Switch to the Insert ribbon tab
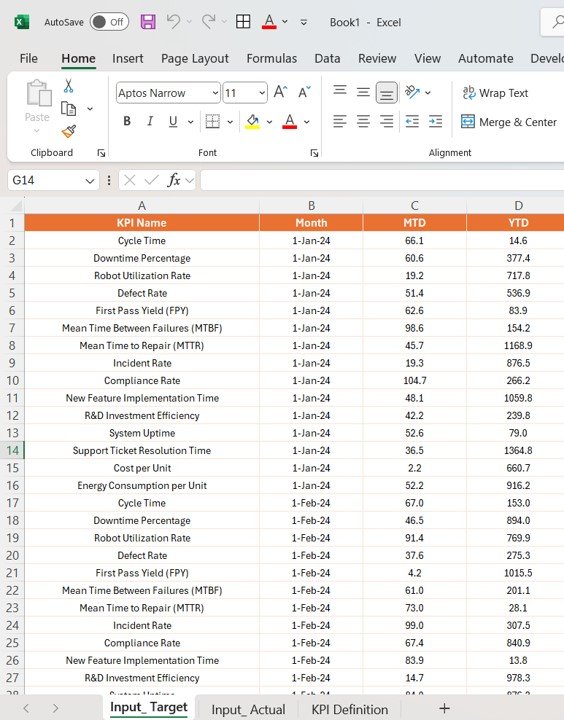This screenshot has height=720, width=564. click(128, 58)
